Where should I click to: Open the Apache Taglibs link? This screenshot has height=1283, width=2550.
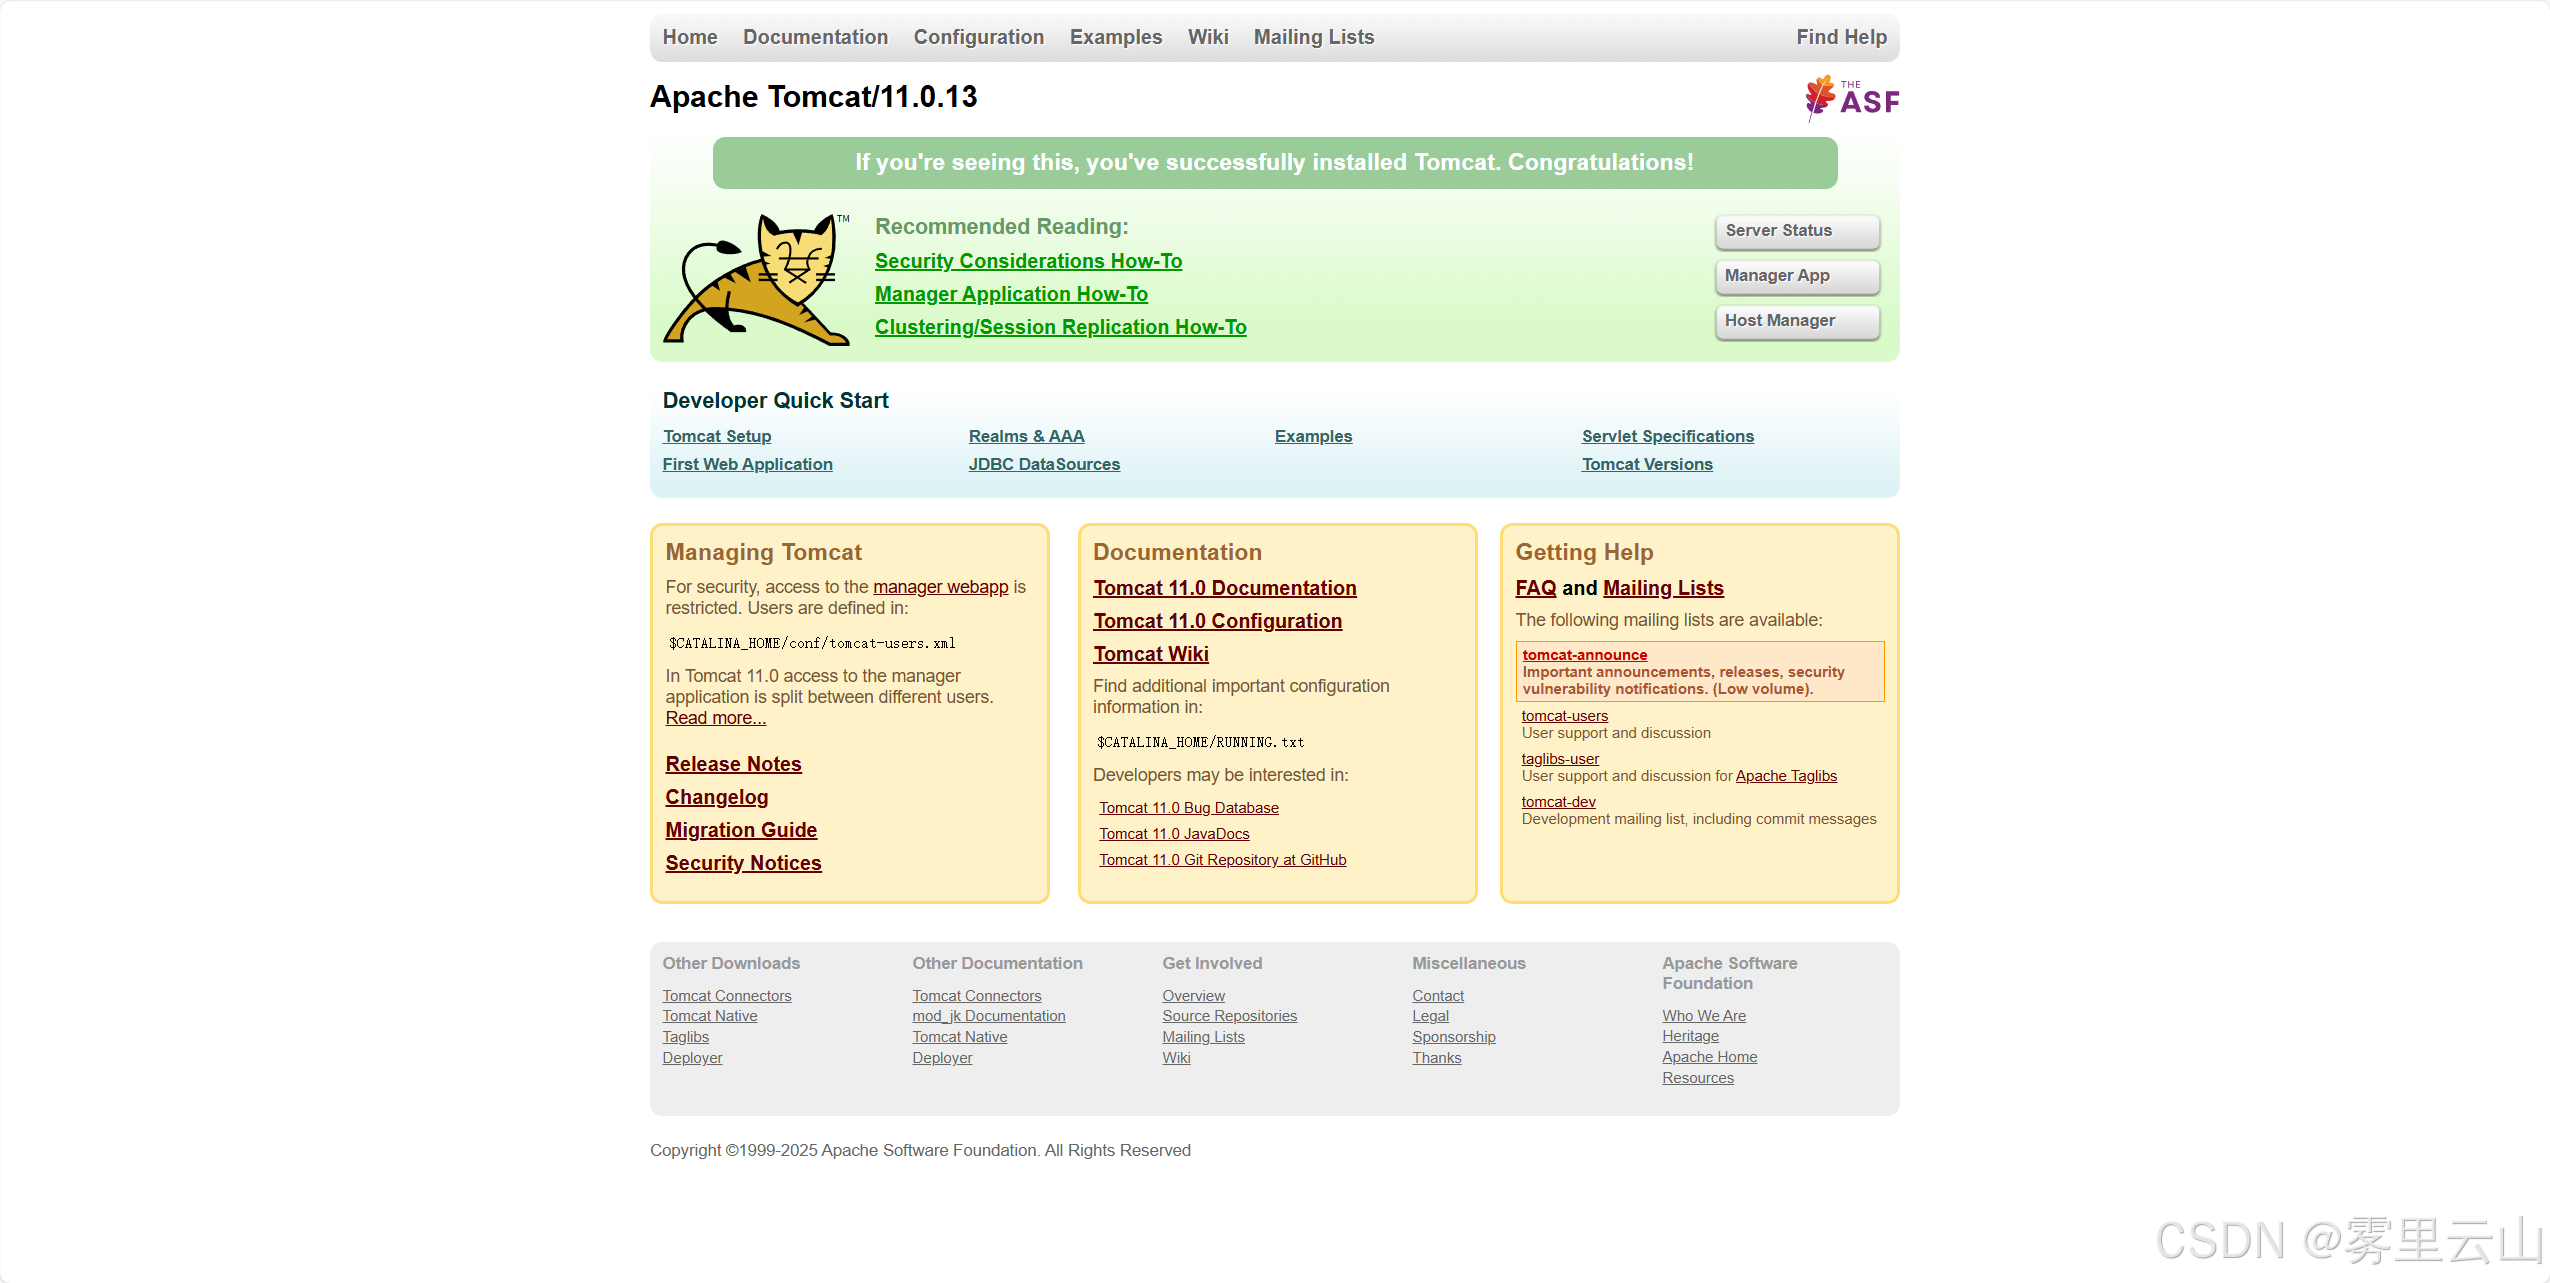tap(1785, 776)
